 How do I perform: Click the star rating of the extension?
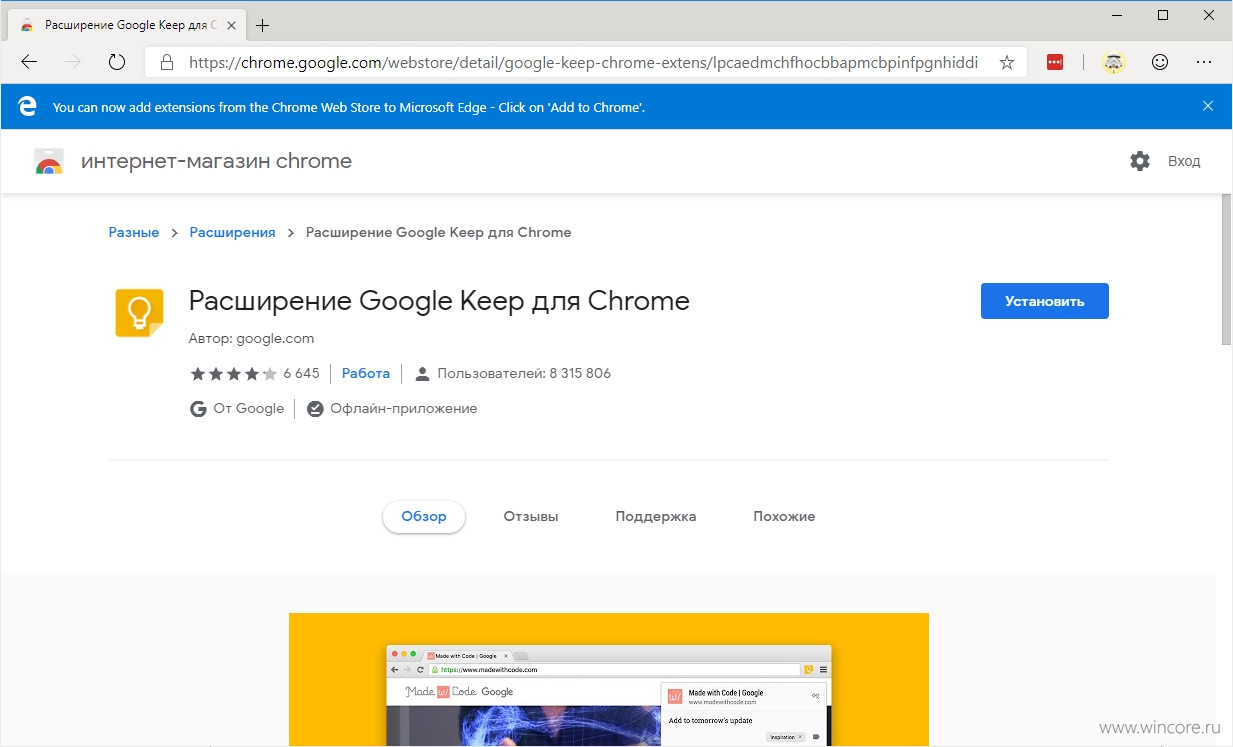233,373
